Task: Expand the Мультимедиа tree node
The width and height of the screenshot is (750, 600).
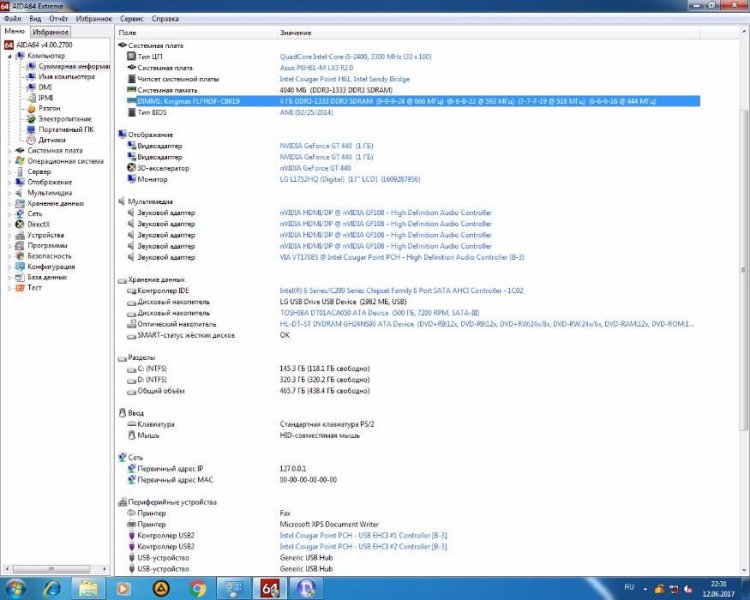Action: 9,193
